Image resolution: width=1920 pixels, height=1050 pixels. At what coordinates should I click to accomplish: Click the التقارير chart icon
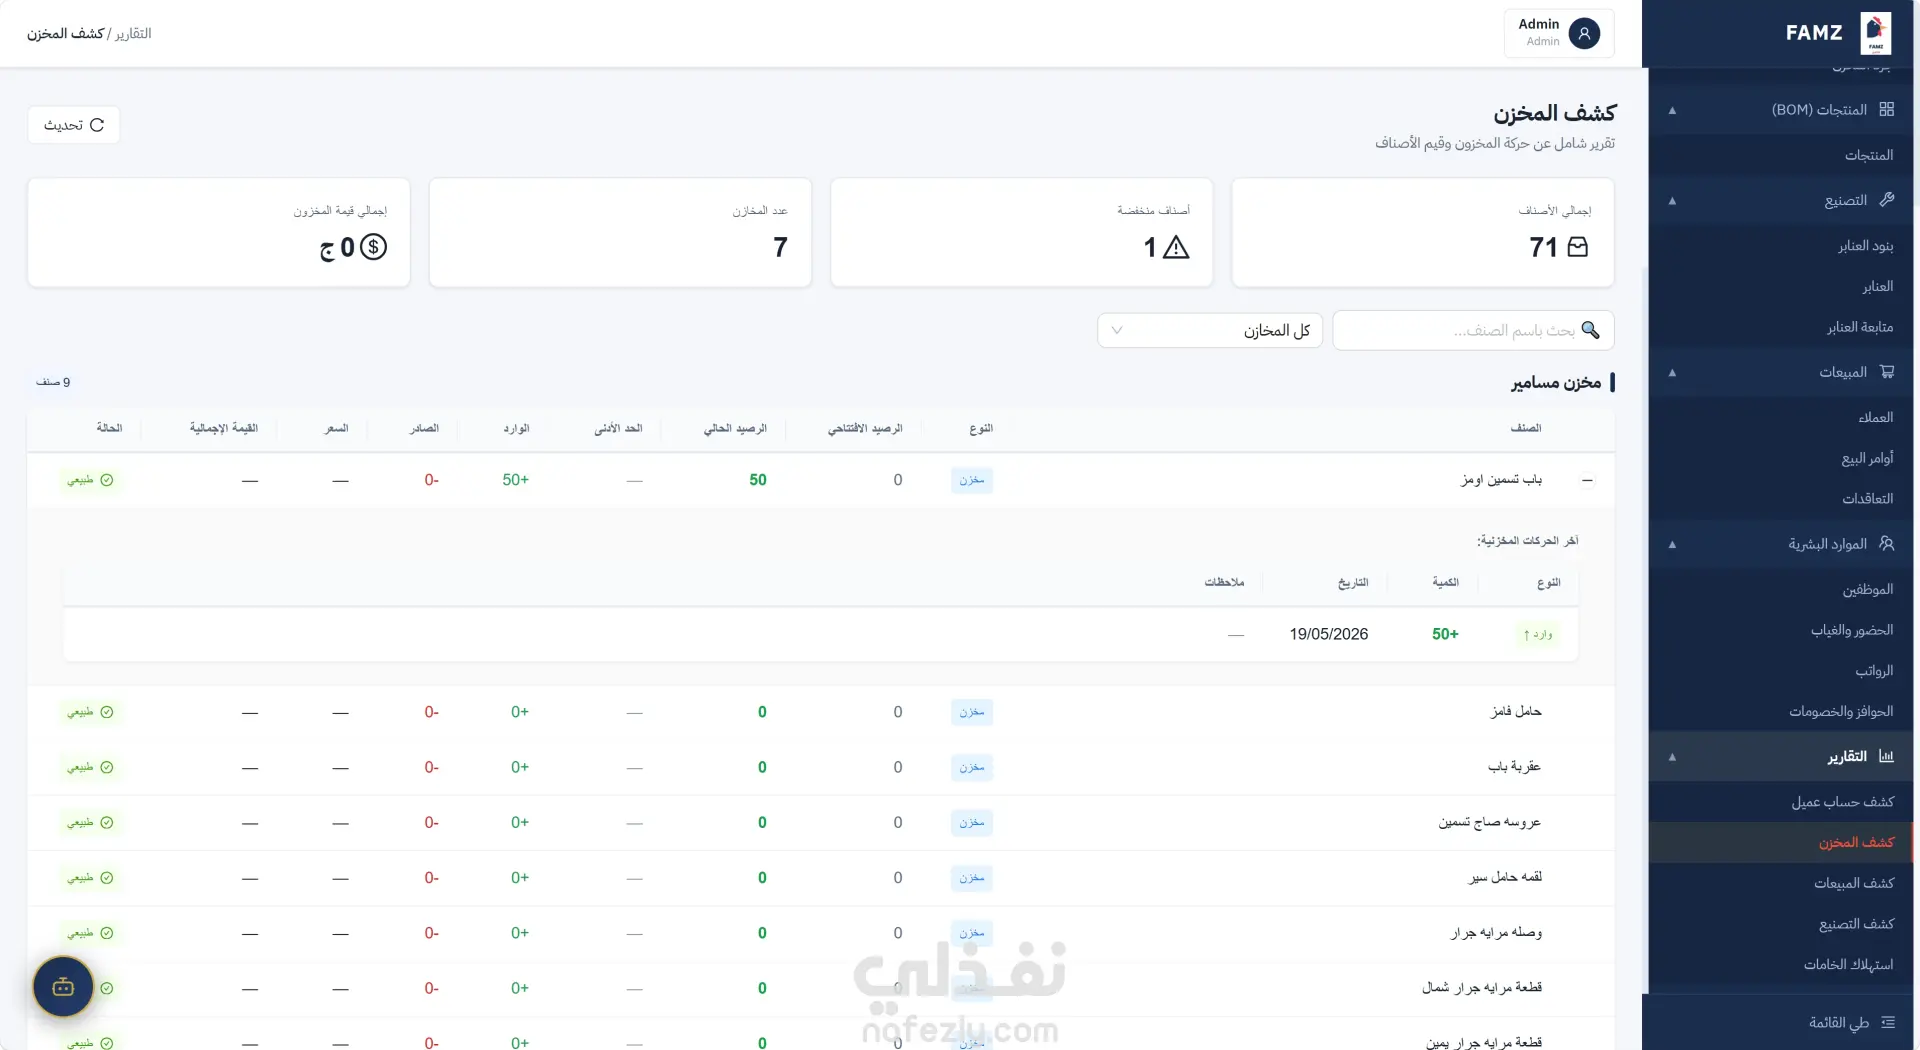[1886, 756]
